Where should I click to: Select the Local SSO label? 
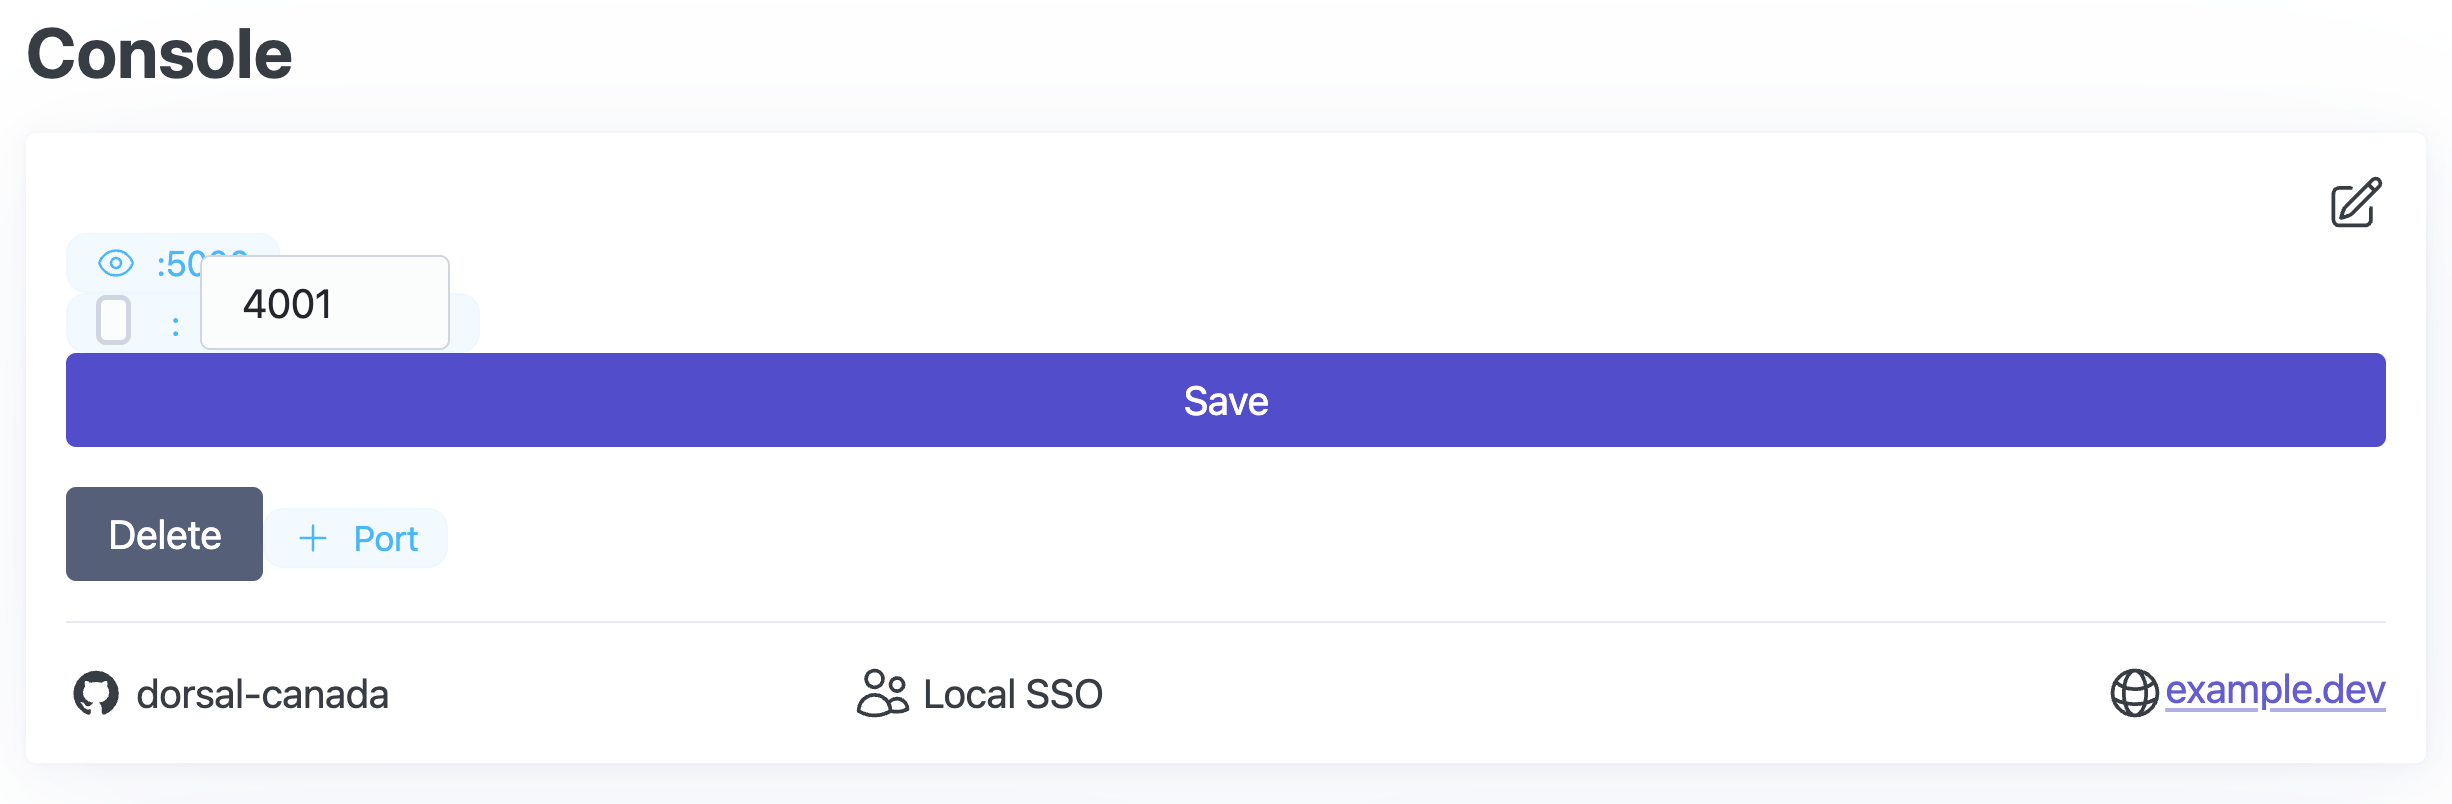[x=1013, y=694]
